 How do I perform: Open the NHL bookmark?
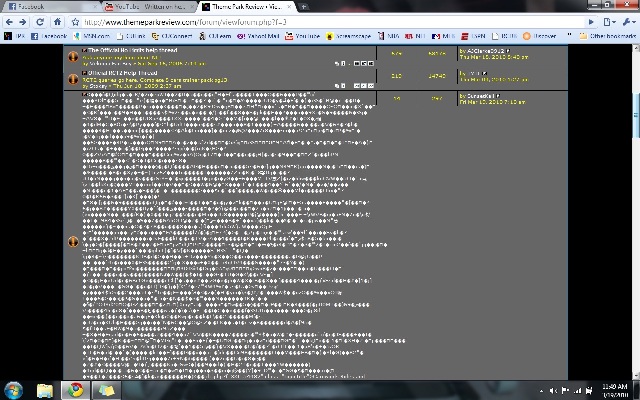coord(415,36)
